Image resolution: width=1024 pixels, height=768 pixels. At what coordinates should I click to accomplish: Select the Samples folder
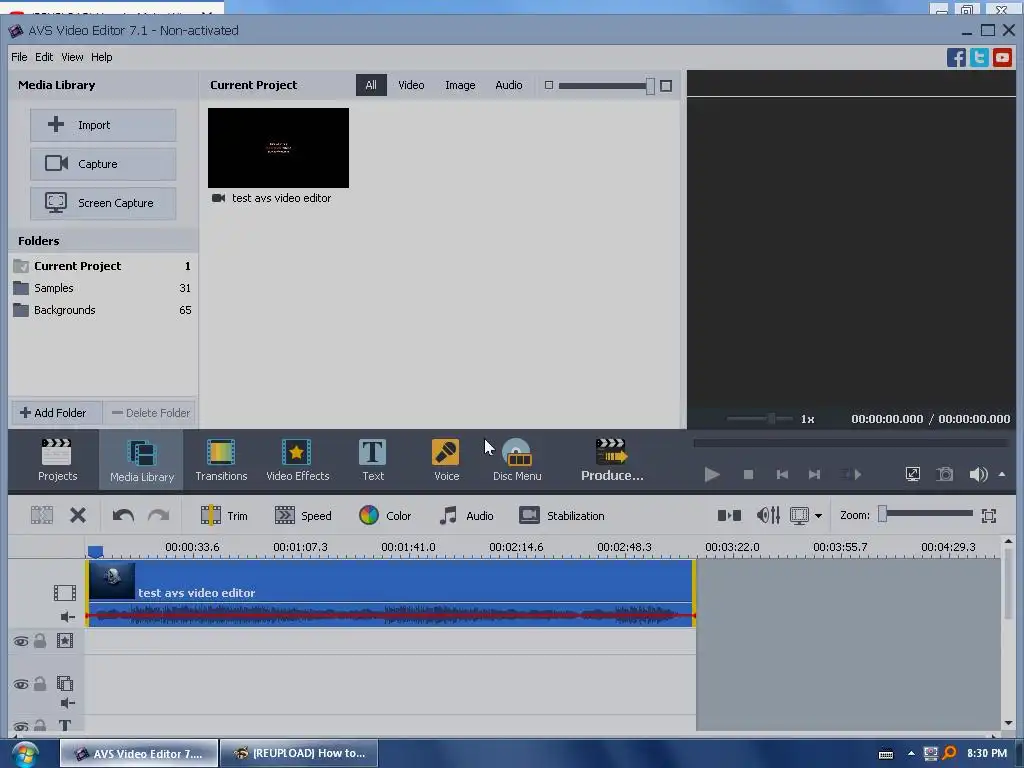(103, 288)
